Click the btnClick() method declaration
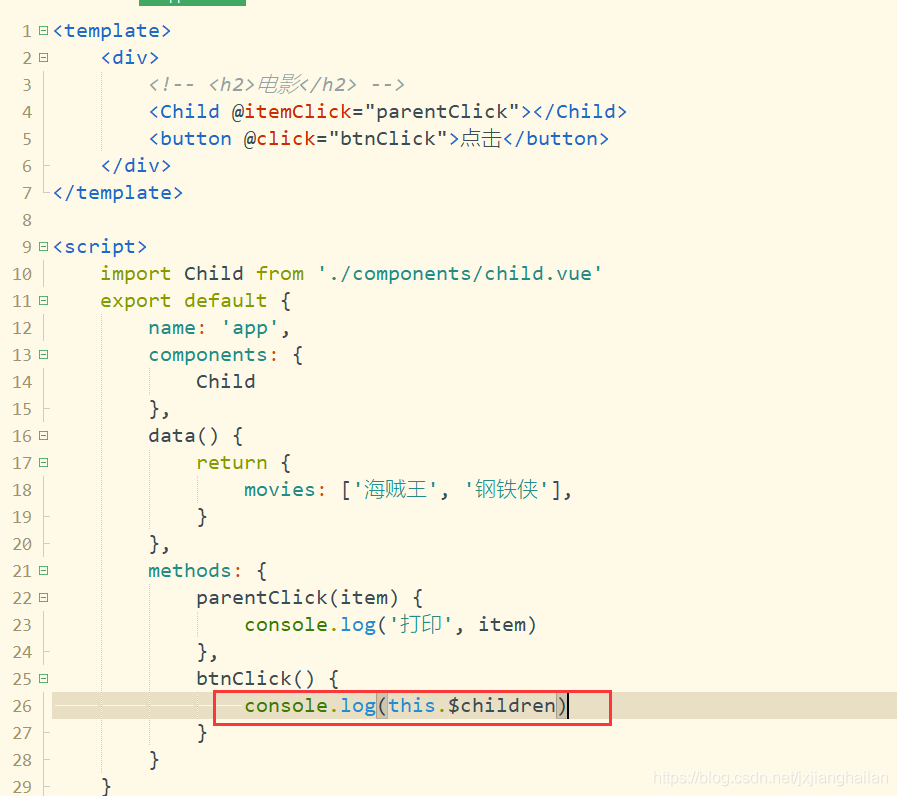The image size is (897, 796). click(x=255, y=679)
